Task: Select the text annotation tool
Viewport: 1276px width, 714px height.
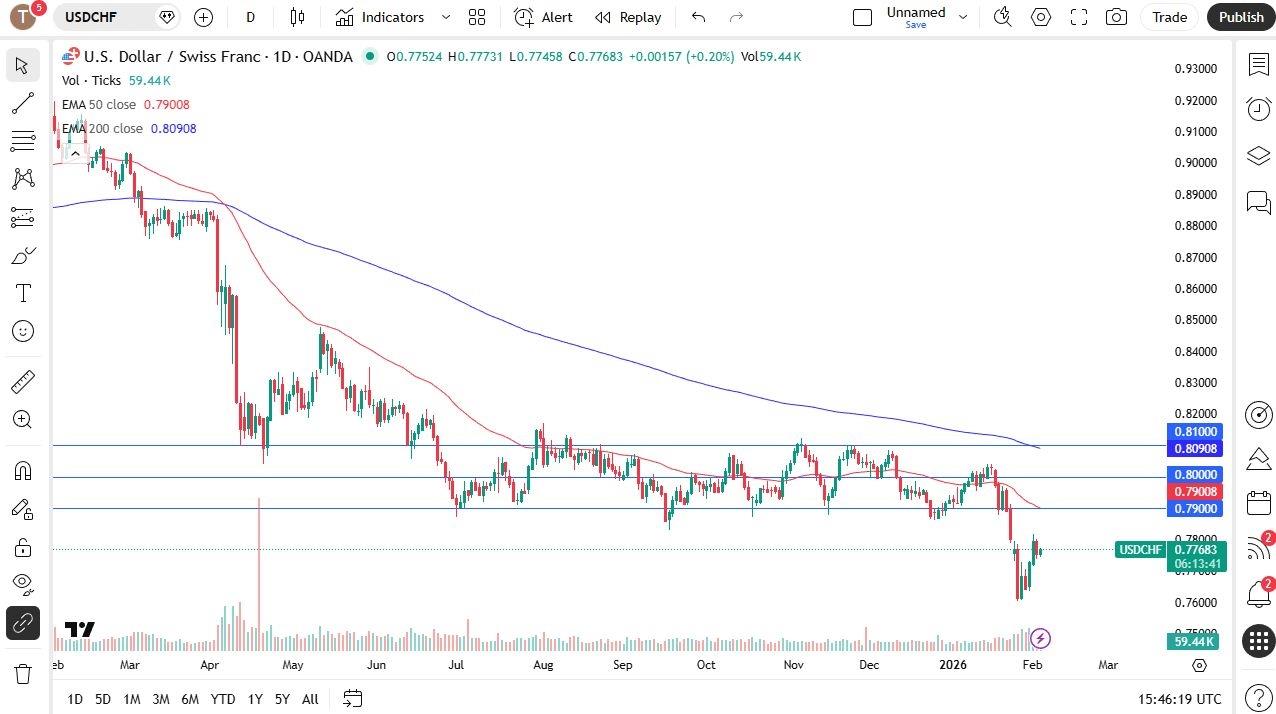Action: click(x=22, y=293)
